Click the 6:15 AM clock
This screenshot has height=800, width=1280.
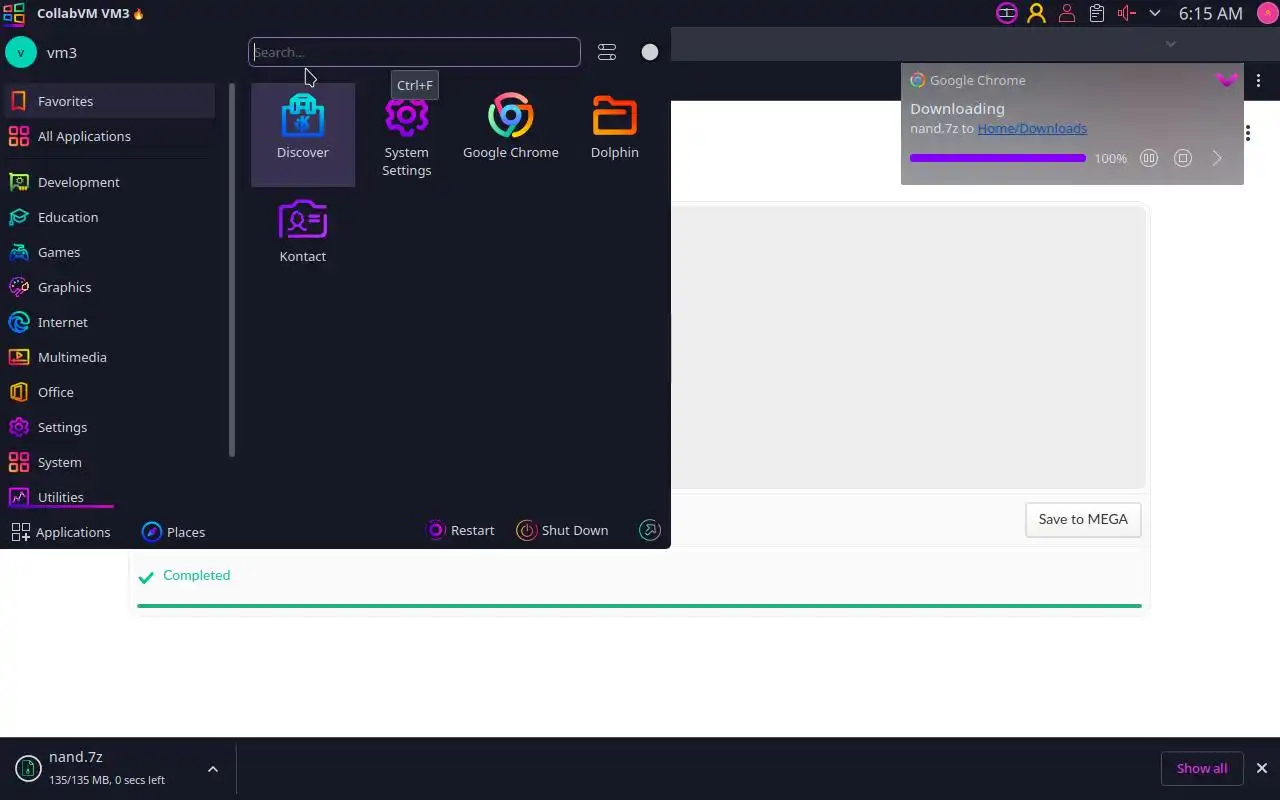point(1210,13)
